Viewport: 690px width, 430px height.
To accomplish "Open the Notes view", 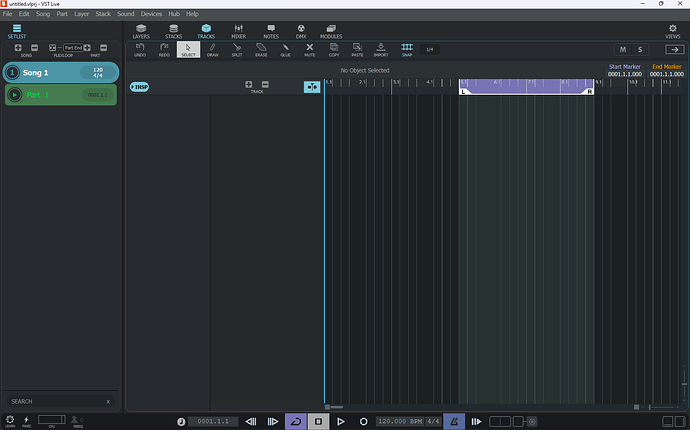I will [x=271, y=31].
